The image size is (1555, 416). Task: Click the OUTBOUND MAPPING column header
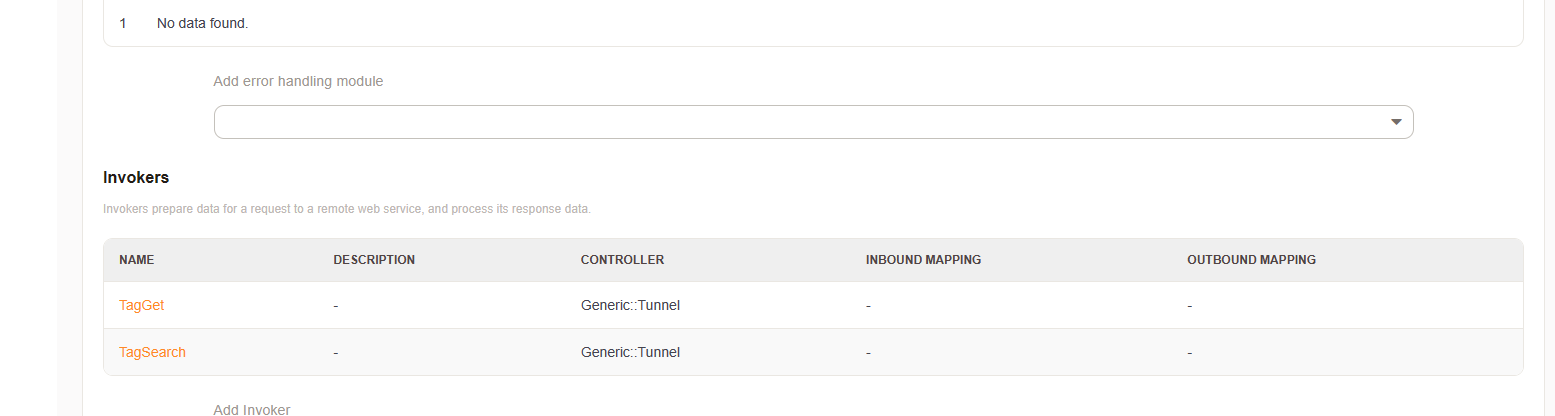coord(1251,260)
